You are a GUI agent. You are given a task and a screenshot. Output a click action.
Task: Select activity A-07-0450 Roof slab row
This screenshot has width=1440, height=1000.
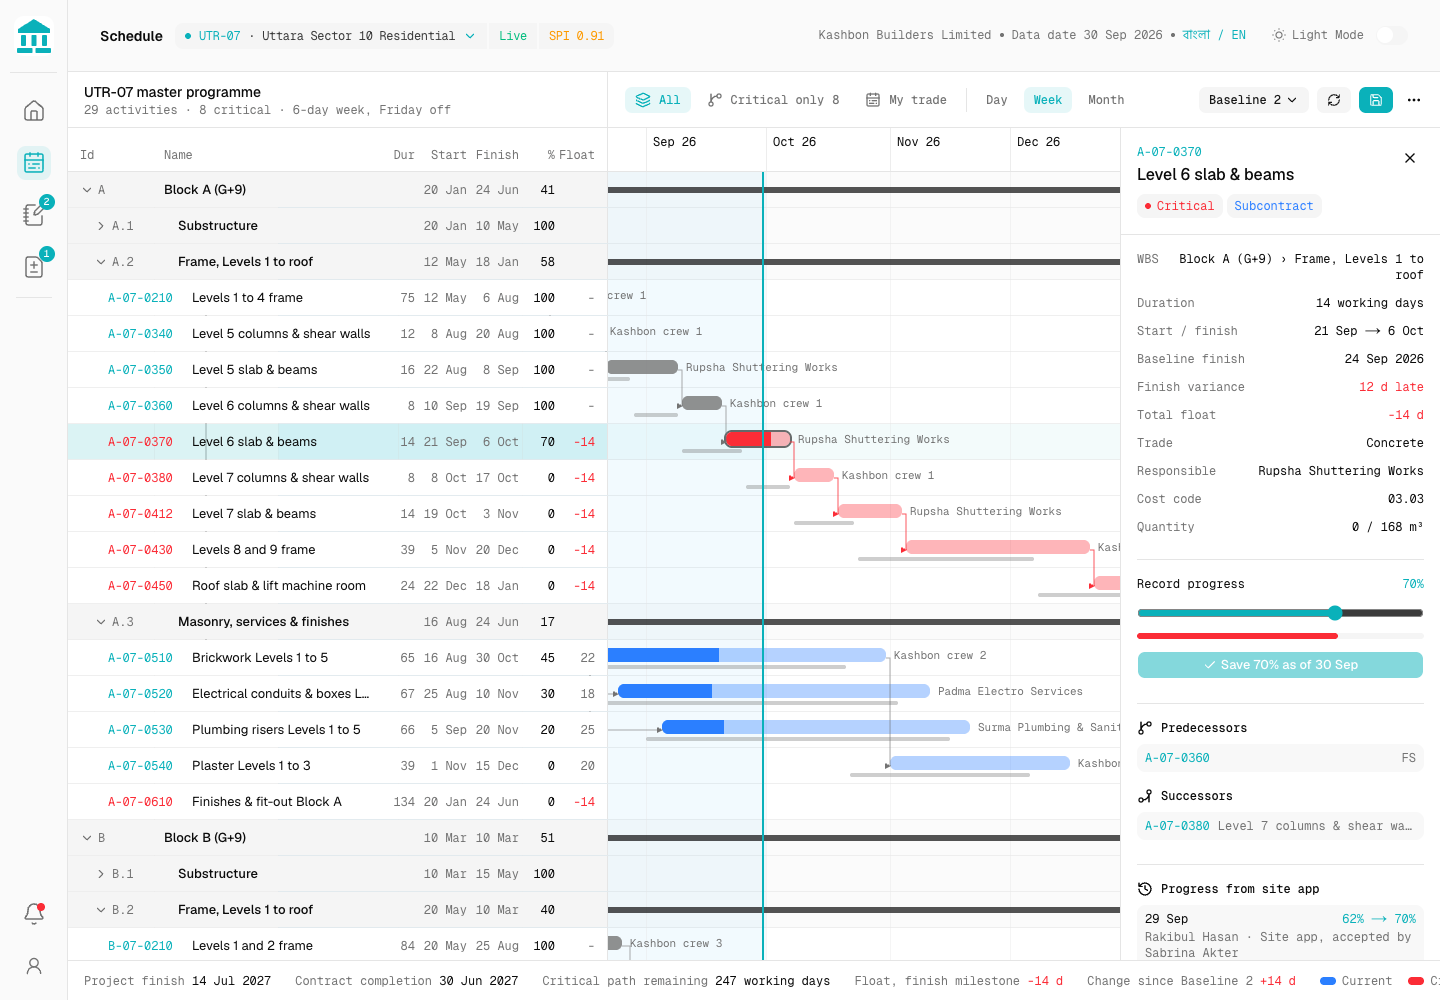[x=338, y=586]
